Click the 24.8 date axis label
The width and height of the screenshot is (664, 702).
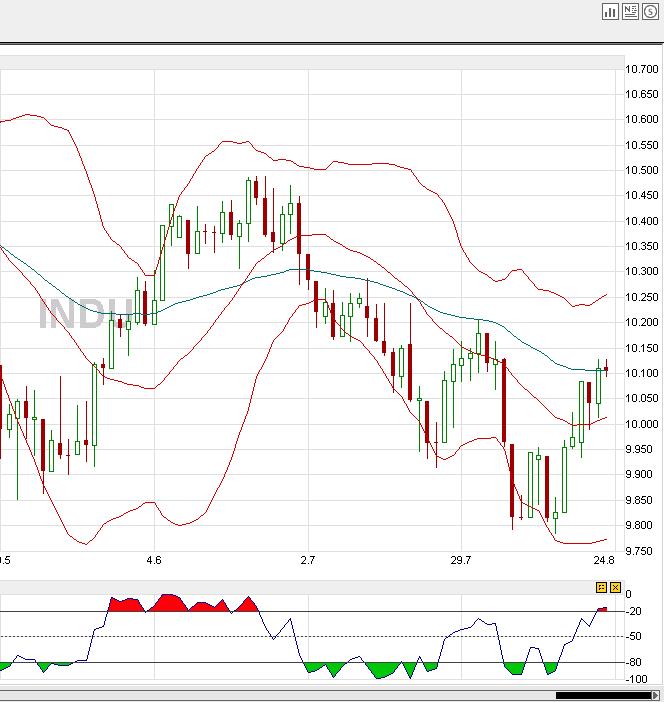click(x=604, y=561)
